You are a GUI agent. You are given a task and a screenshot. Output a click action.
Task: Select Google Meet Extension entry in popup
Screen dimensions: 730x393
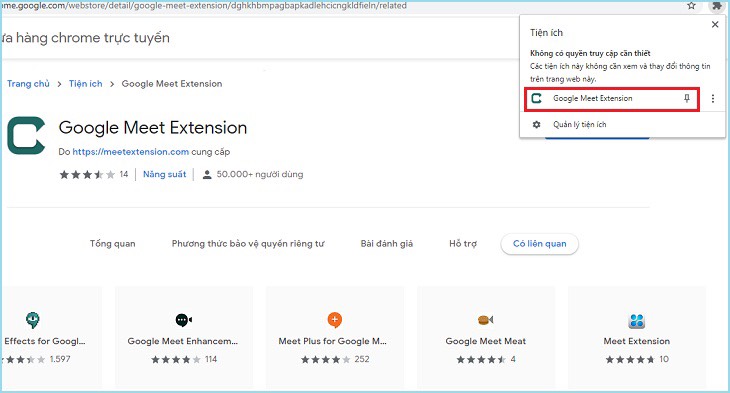[x=612, y=99]
